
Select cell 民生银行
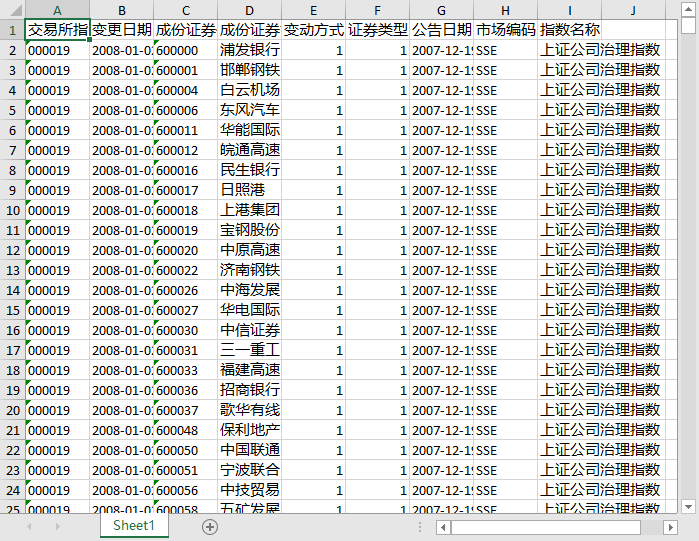click(249, 170)
